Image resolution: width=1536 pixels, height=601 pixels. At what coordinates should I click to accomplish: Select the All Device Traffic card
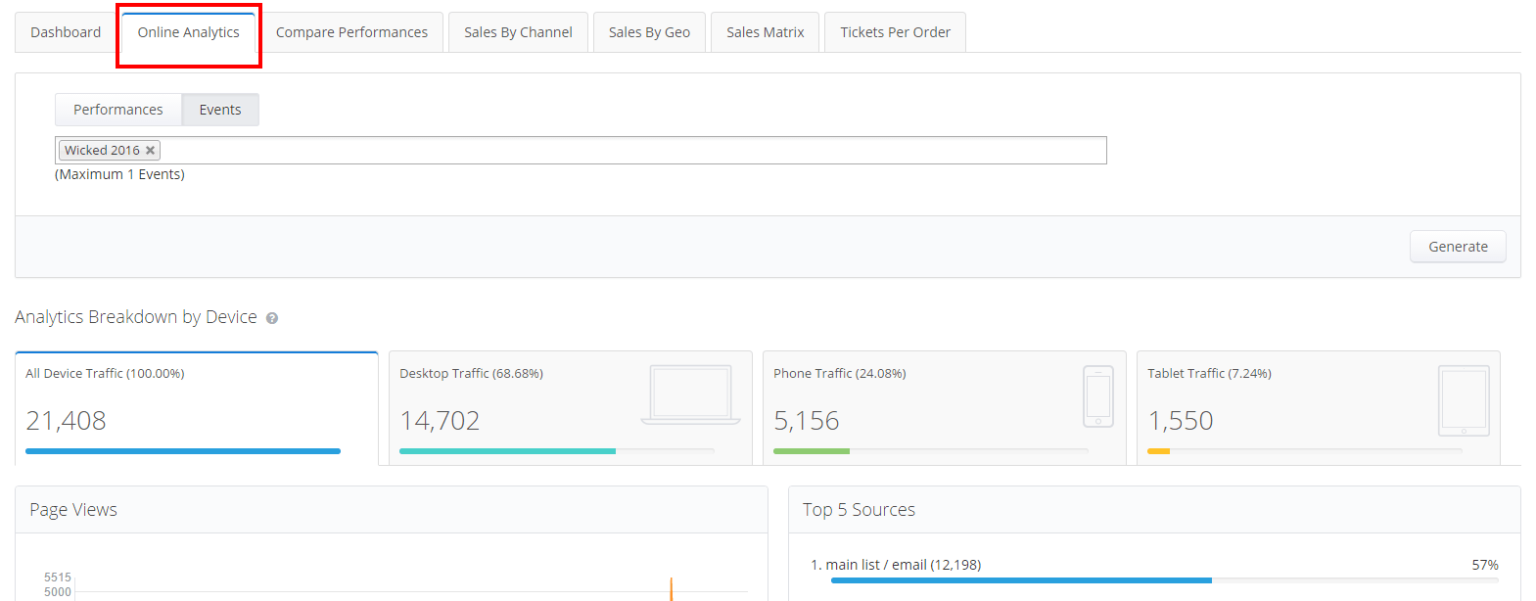pos(196,407)
